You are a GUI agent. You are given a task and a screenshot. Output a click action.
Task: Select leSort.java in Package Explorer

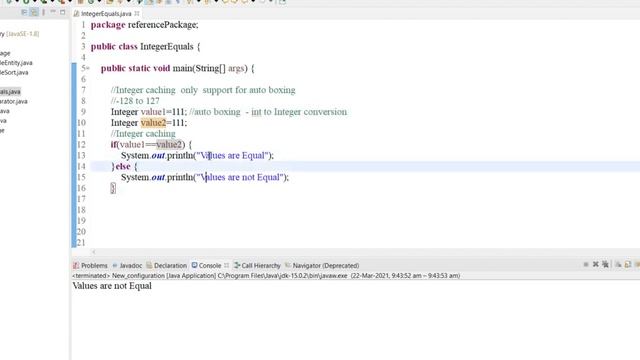[x=14, y=73]
